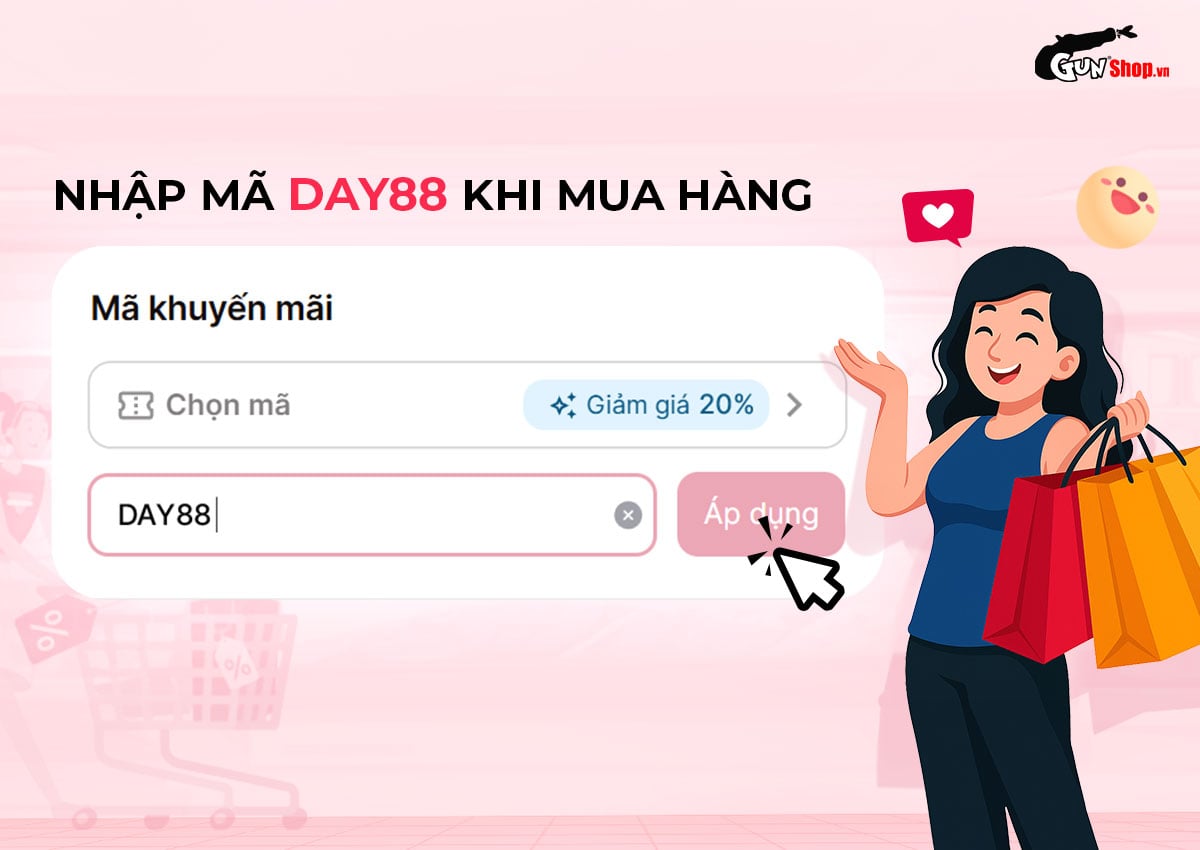Apply the code with Áp dụng button
Viewport: 1200px width, 850px height.
coord(761,514)
